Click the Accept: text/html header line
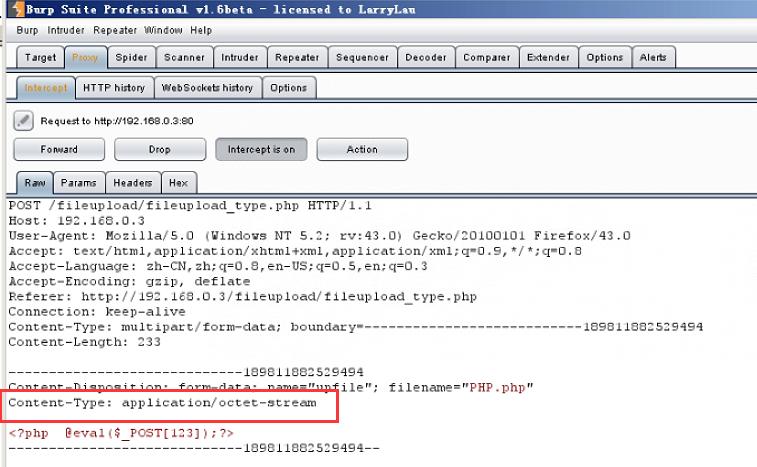Image resolution: width=757 pixels, height=467 pixels. click(x=294, y=252)
